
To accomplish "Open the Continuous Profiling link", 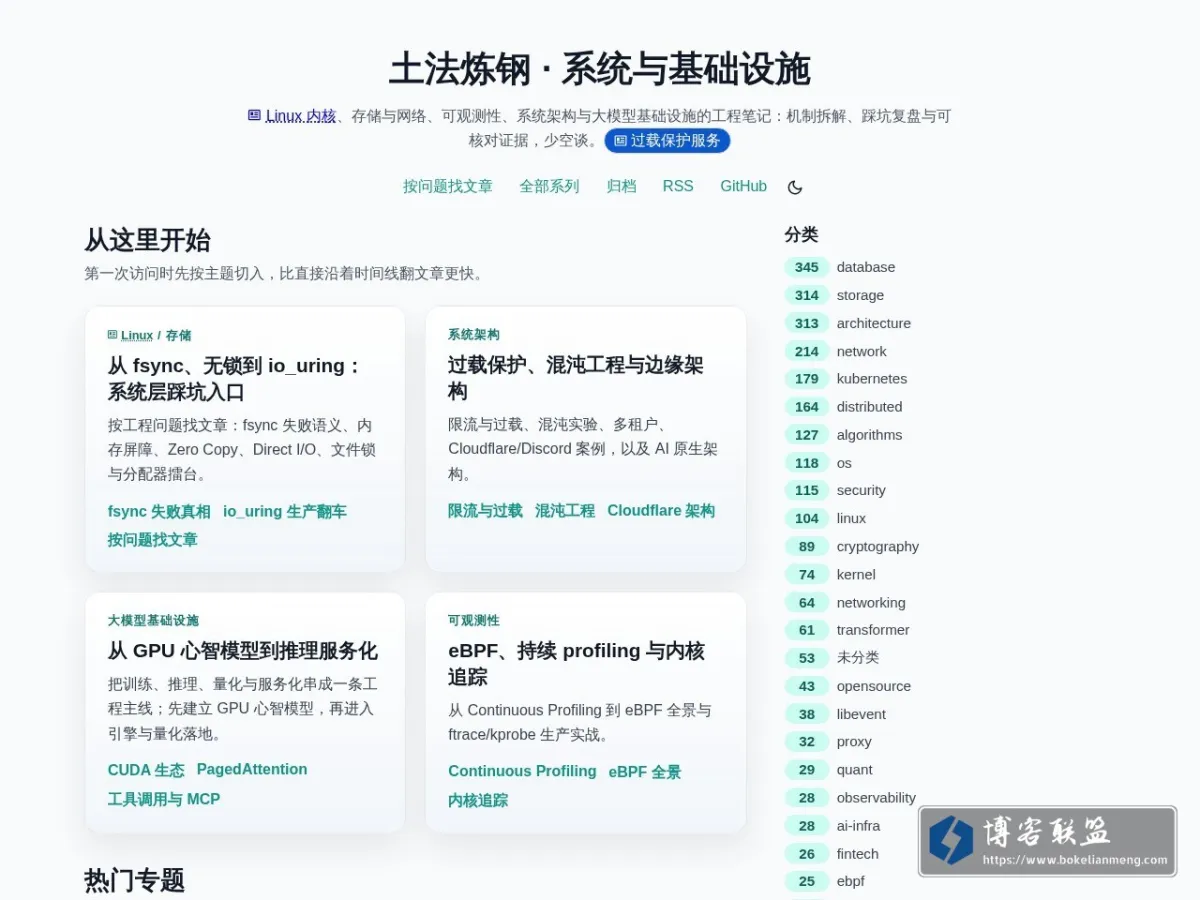I will click(522, 771).
